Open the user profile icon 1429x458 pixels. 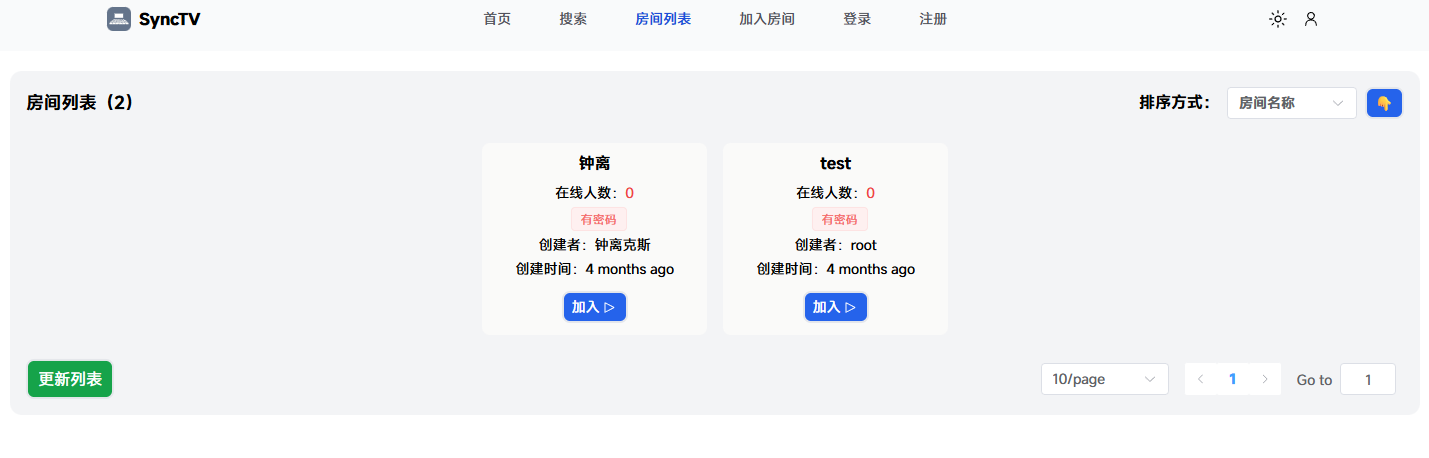point(1311,19)
